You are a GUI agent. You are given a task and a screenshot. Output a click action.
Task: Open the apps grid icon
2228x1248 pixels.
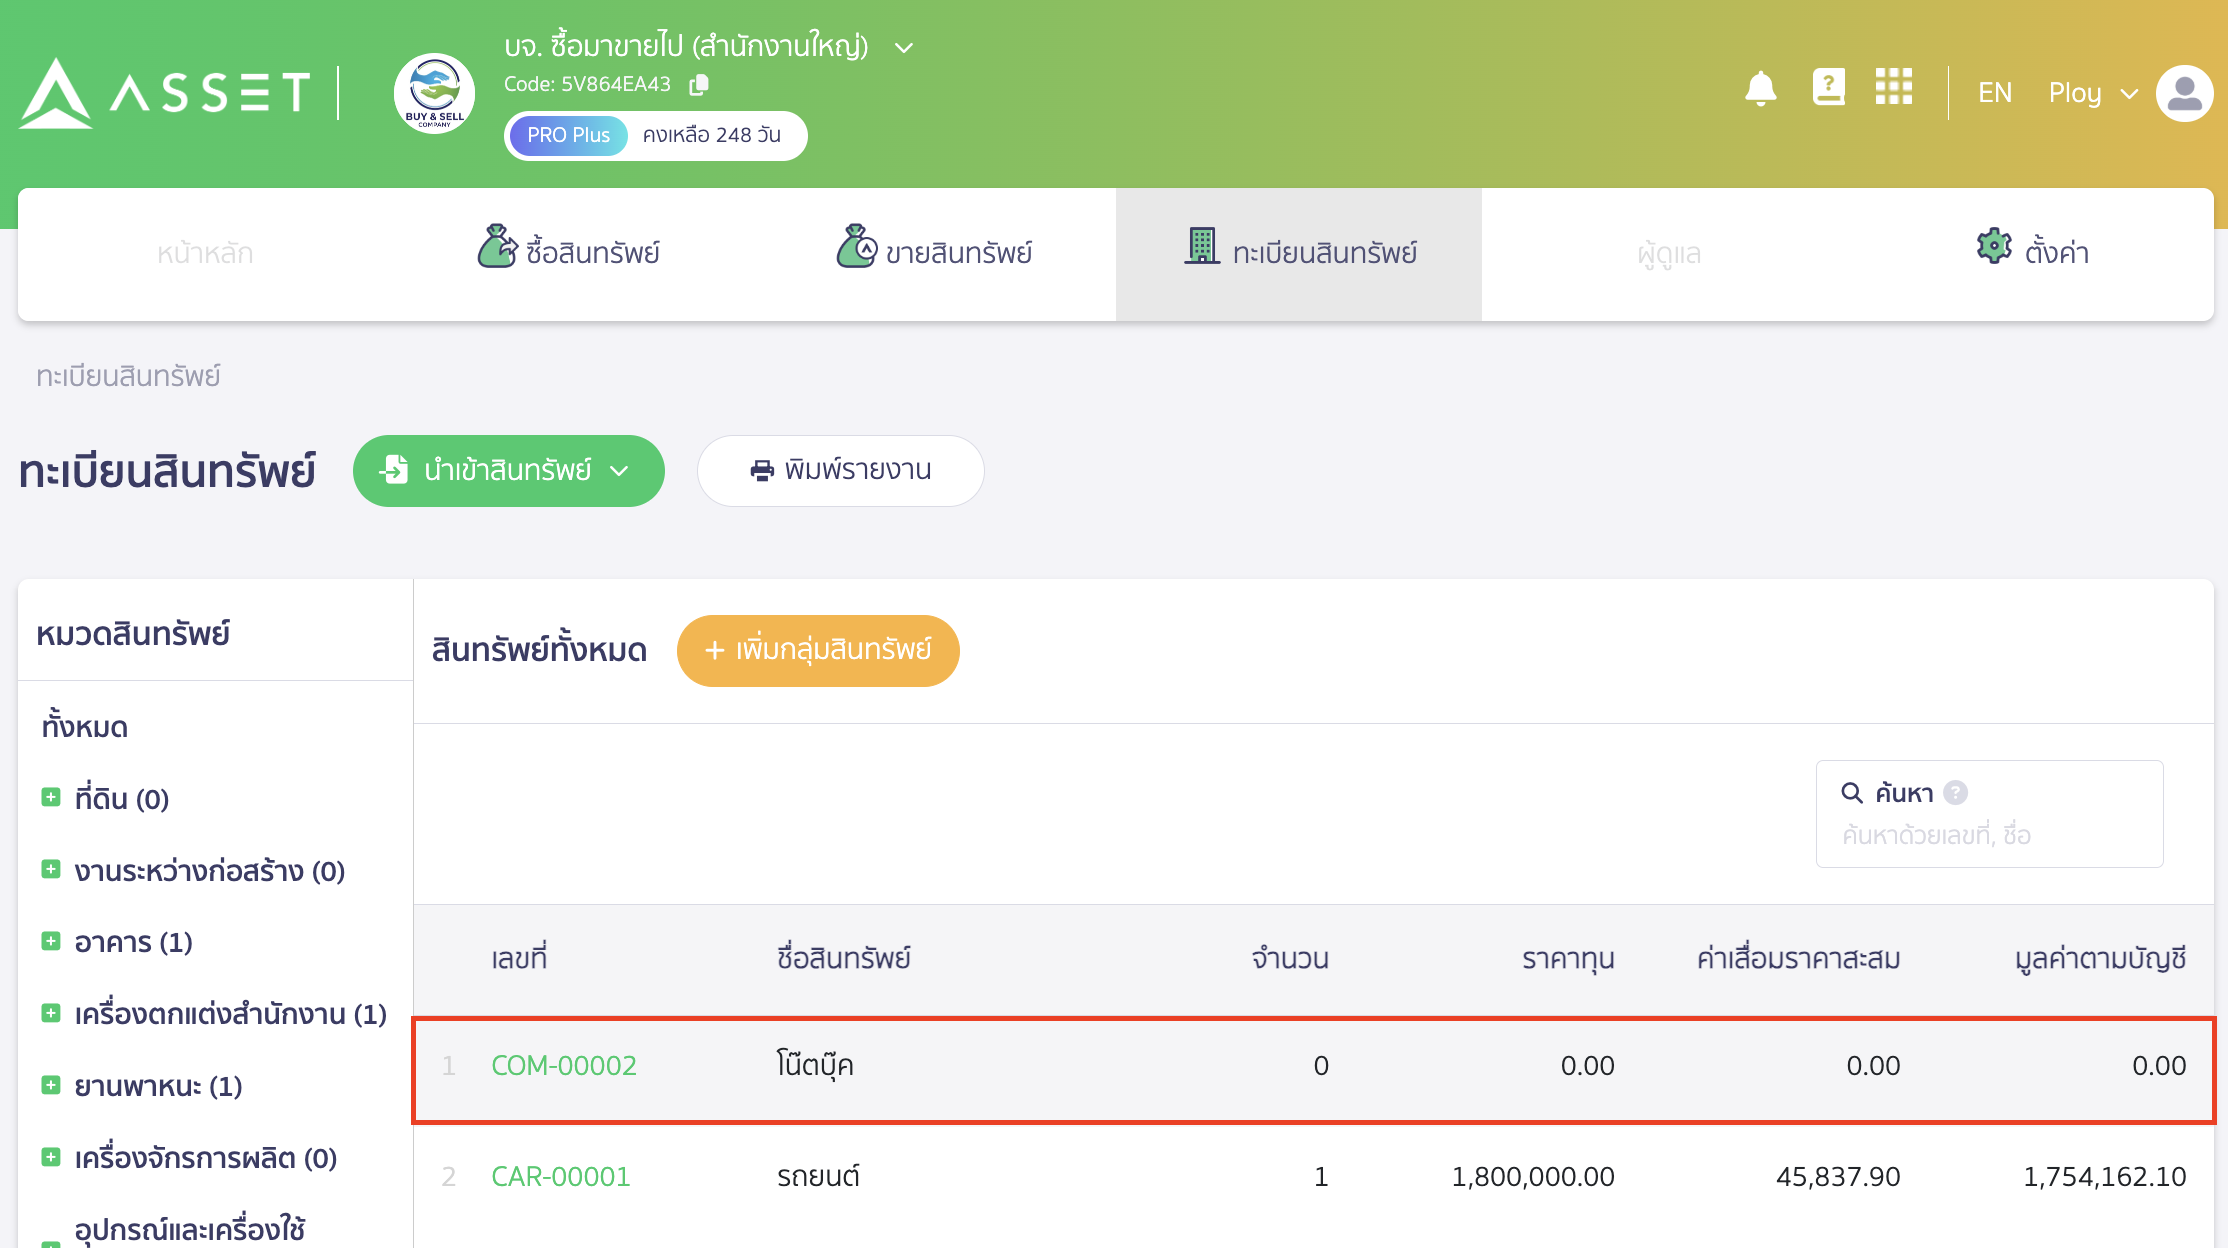[x=1893, y=88]
